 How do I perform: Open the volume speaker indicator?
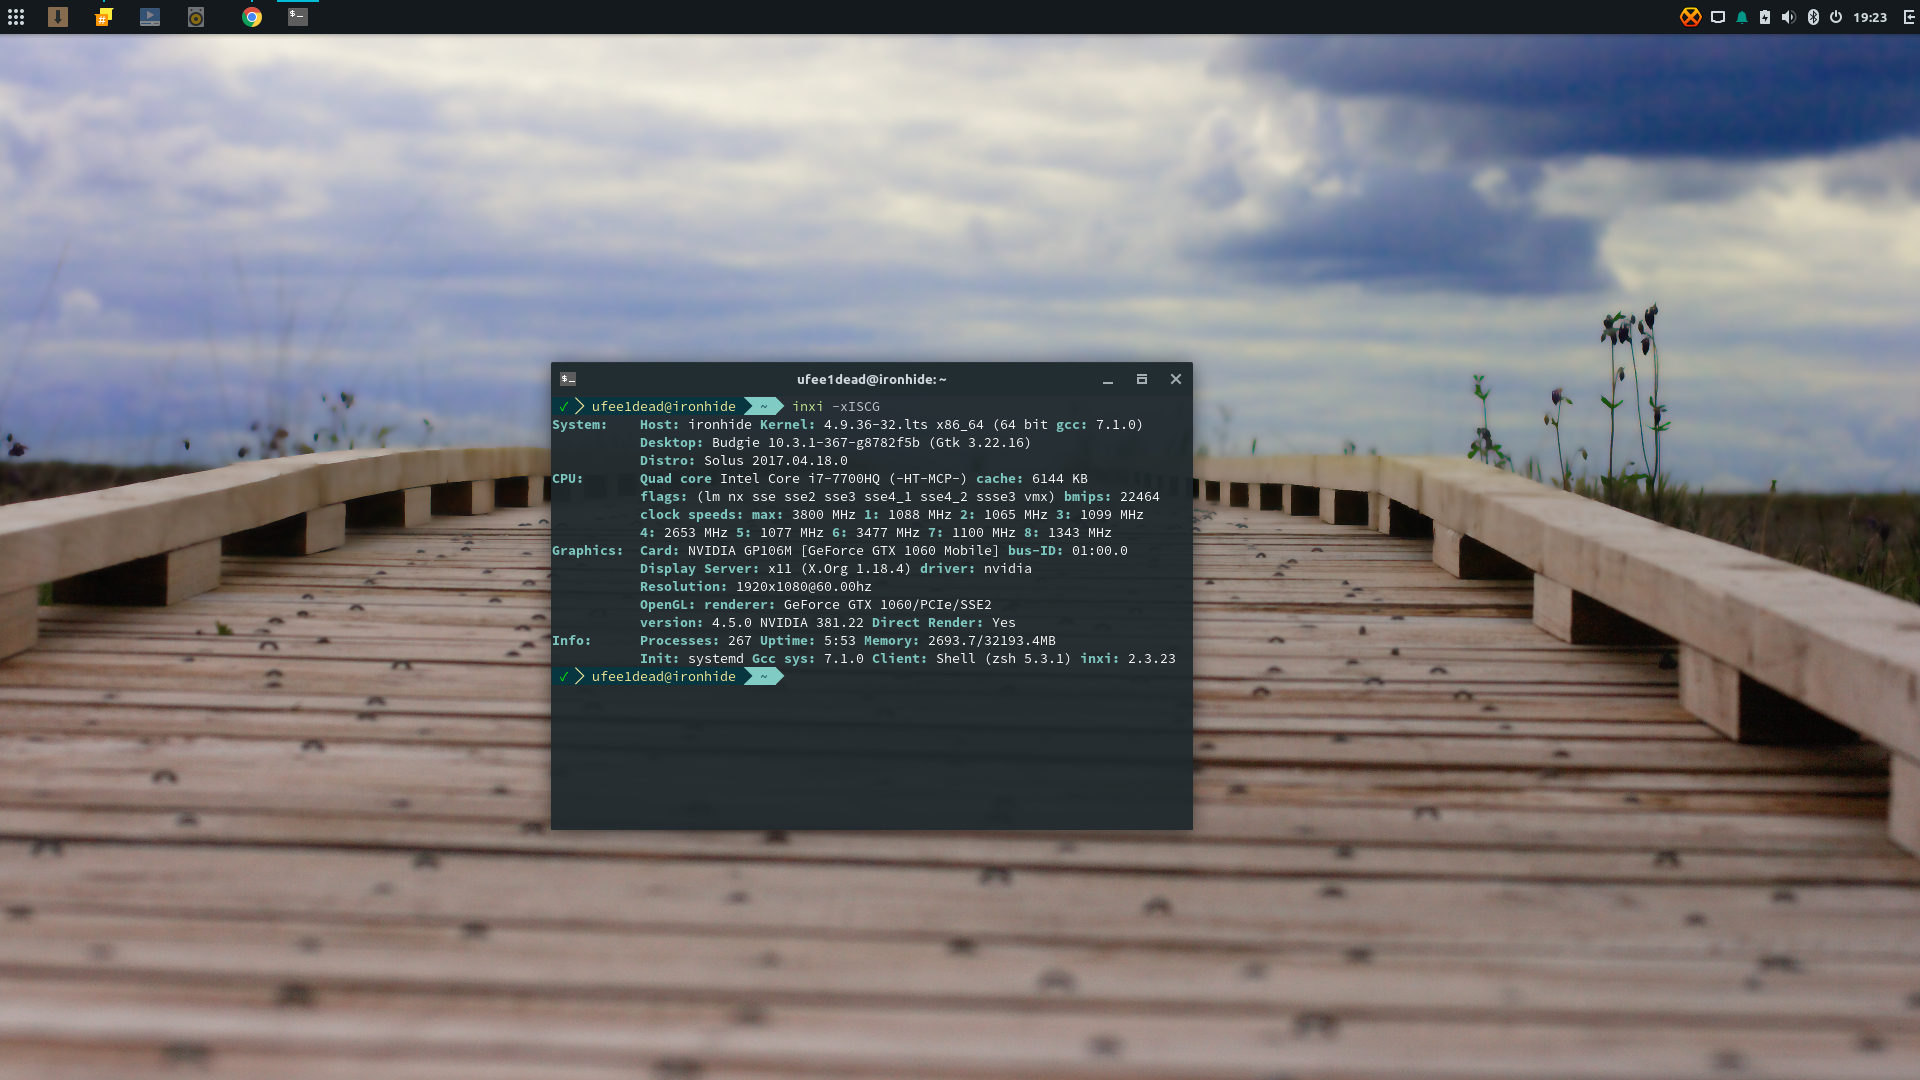1789,17
